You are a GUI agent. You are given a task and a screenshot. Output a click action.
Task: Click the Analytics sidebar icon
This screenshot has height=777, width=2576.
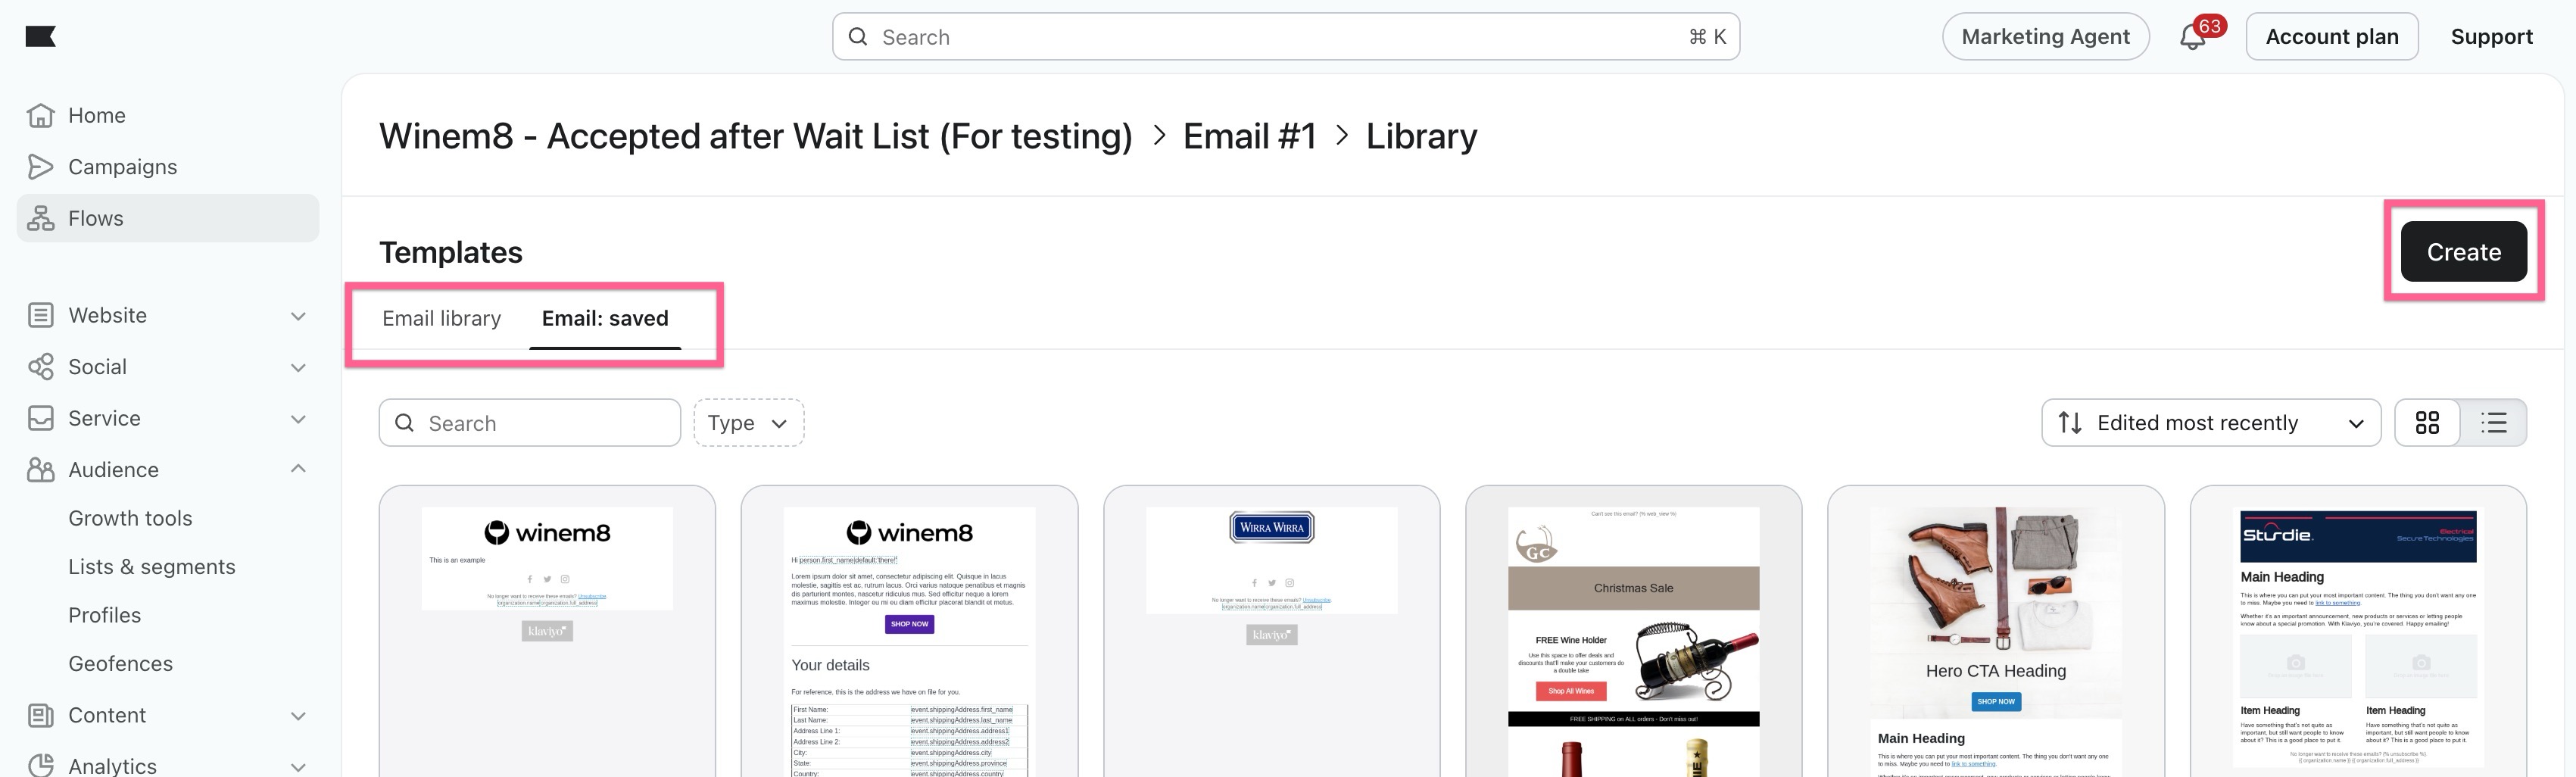(41, 766)
